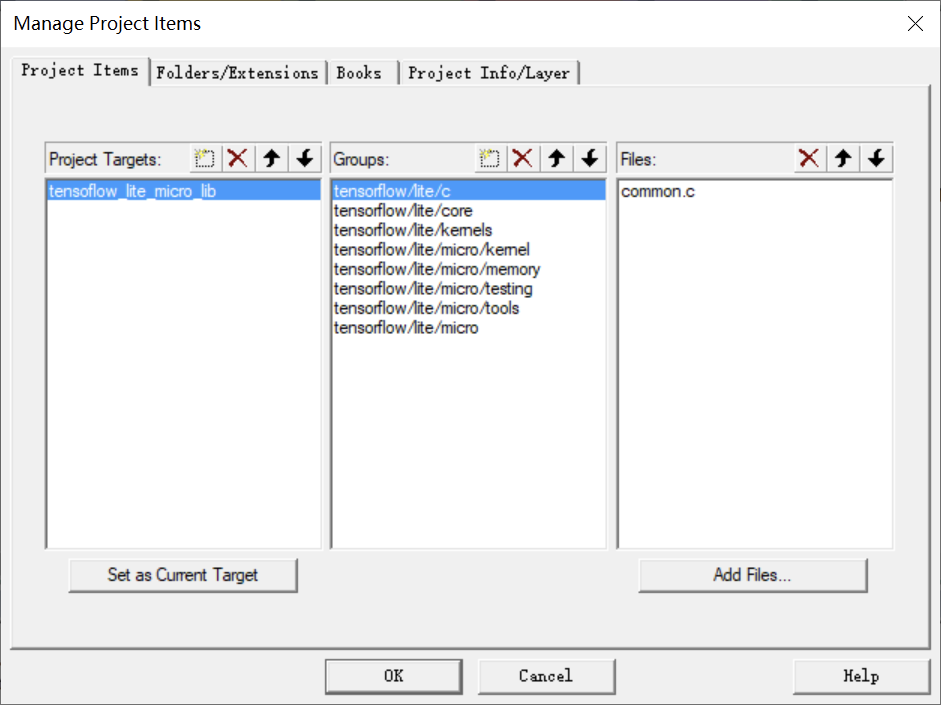Delete the selected file from Files
The image size is (941, 705).
click(x=810, y=159)
